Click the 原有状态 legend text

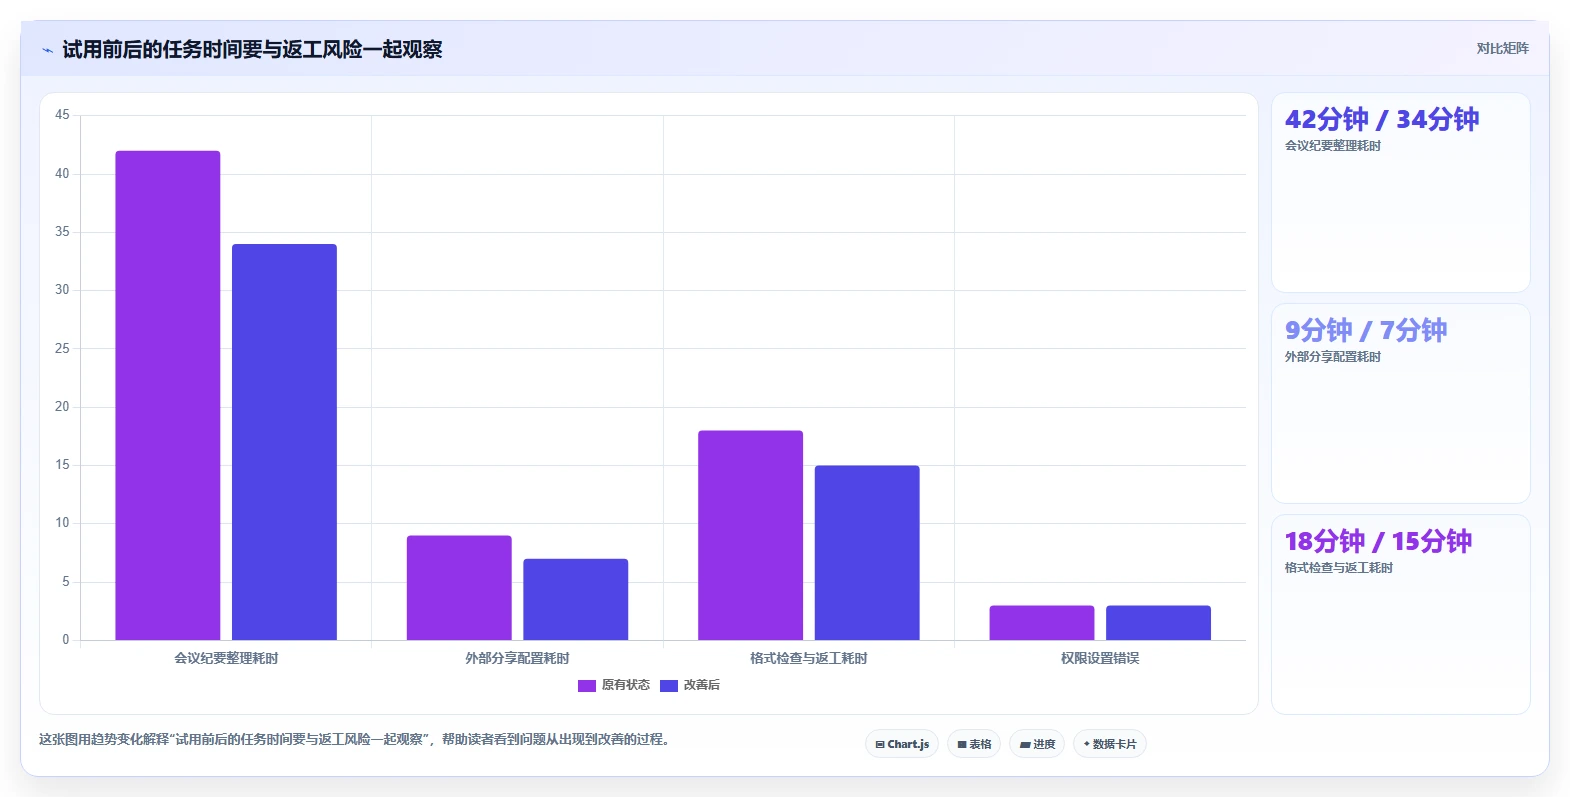pyautogui.click(x=625, y=685)
